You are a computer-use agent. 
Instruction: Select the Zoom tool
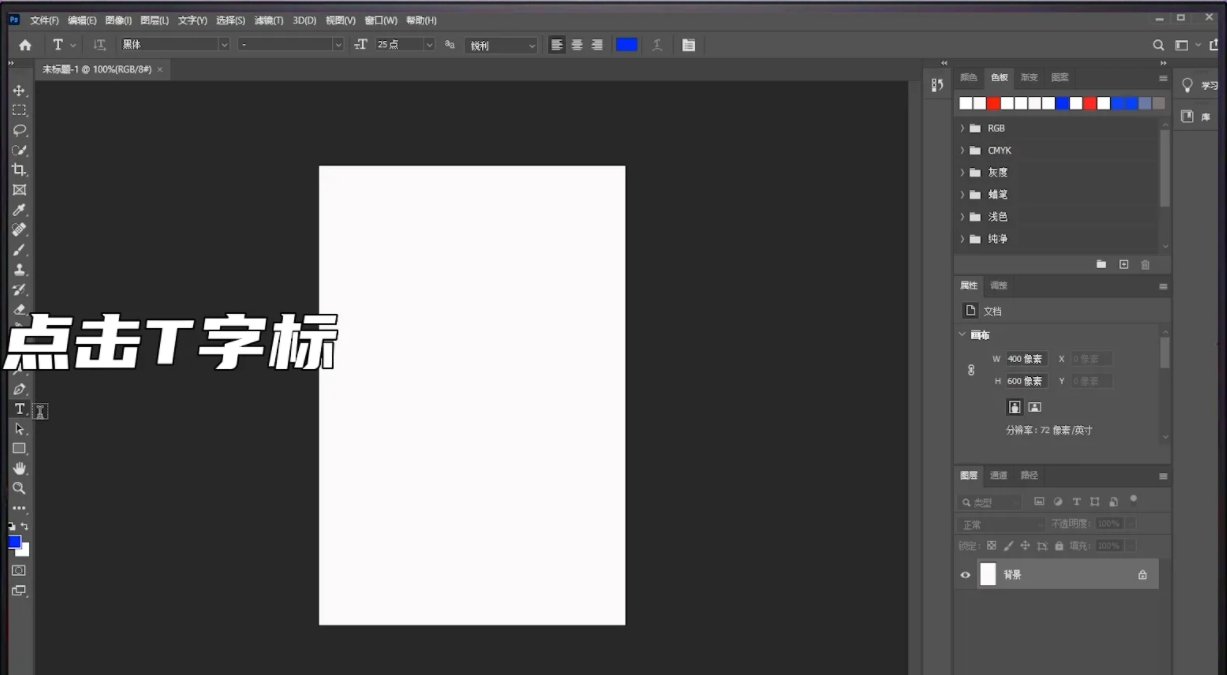click(x=19, y=488)
